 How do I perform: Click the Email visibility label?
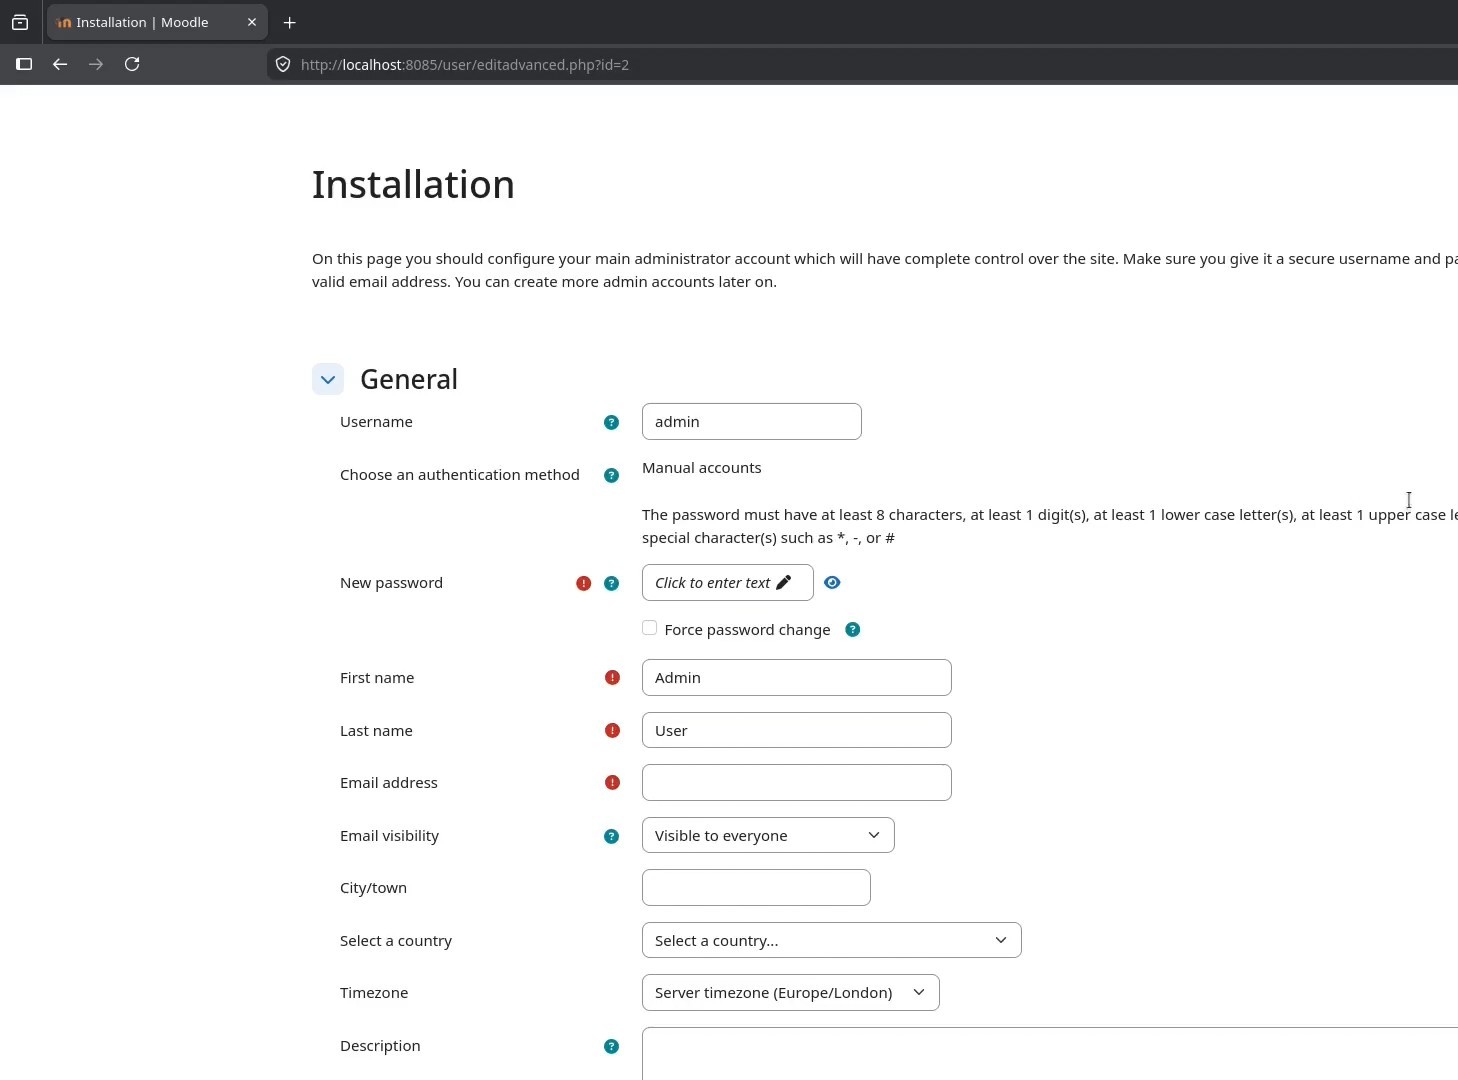tap(389, 836)
